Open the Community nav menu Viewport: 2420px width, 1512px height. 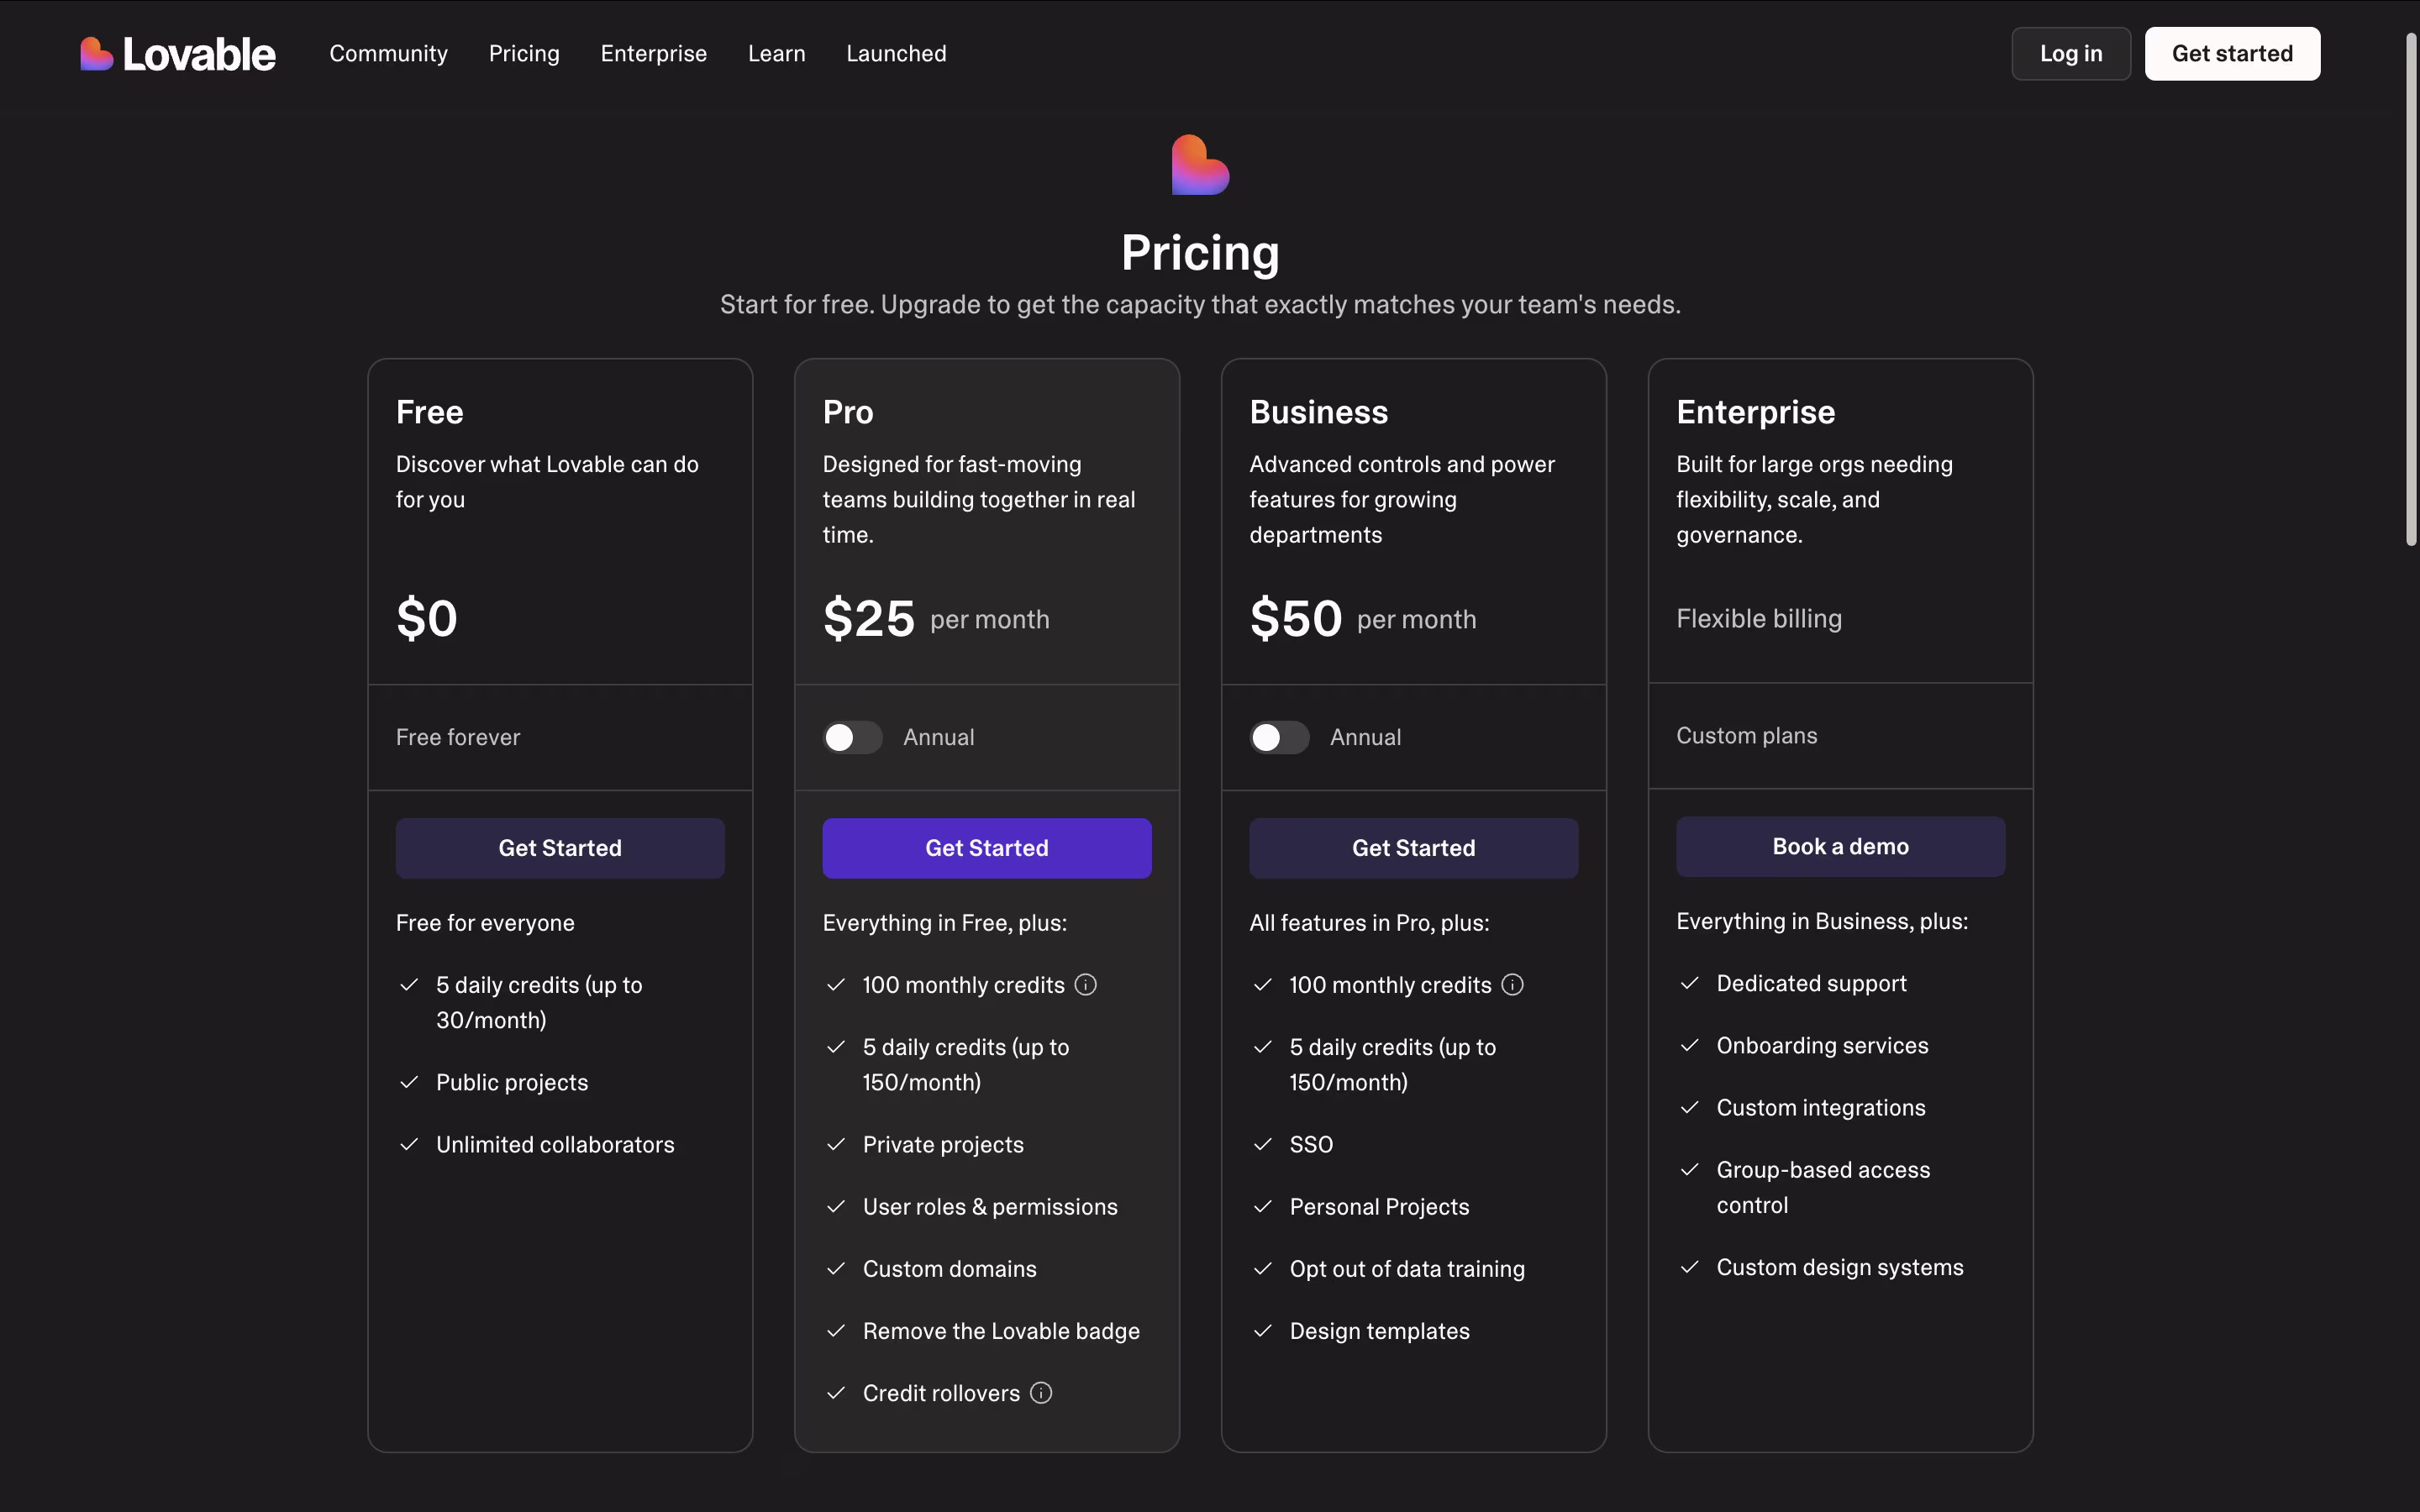point(388,54)
